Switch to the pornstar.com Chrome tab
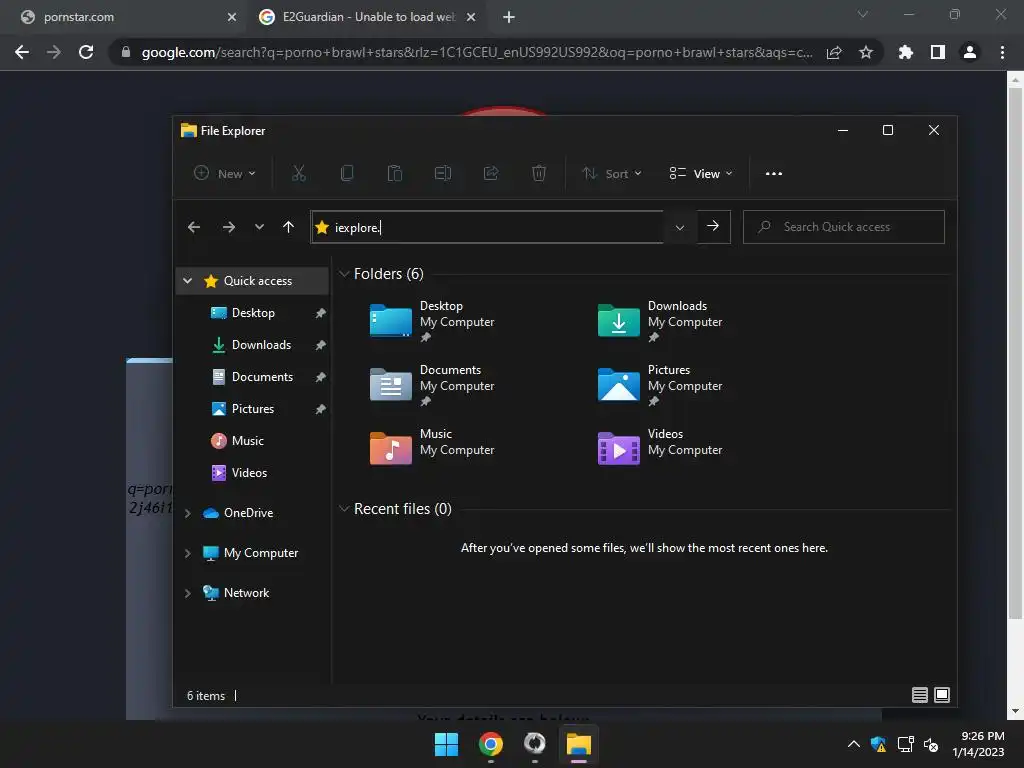The width and height of the screenshot is (1024, 768). (124, 17)
